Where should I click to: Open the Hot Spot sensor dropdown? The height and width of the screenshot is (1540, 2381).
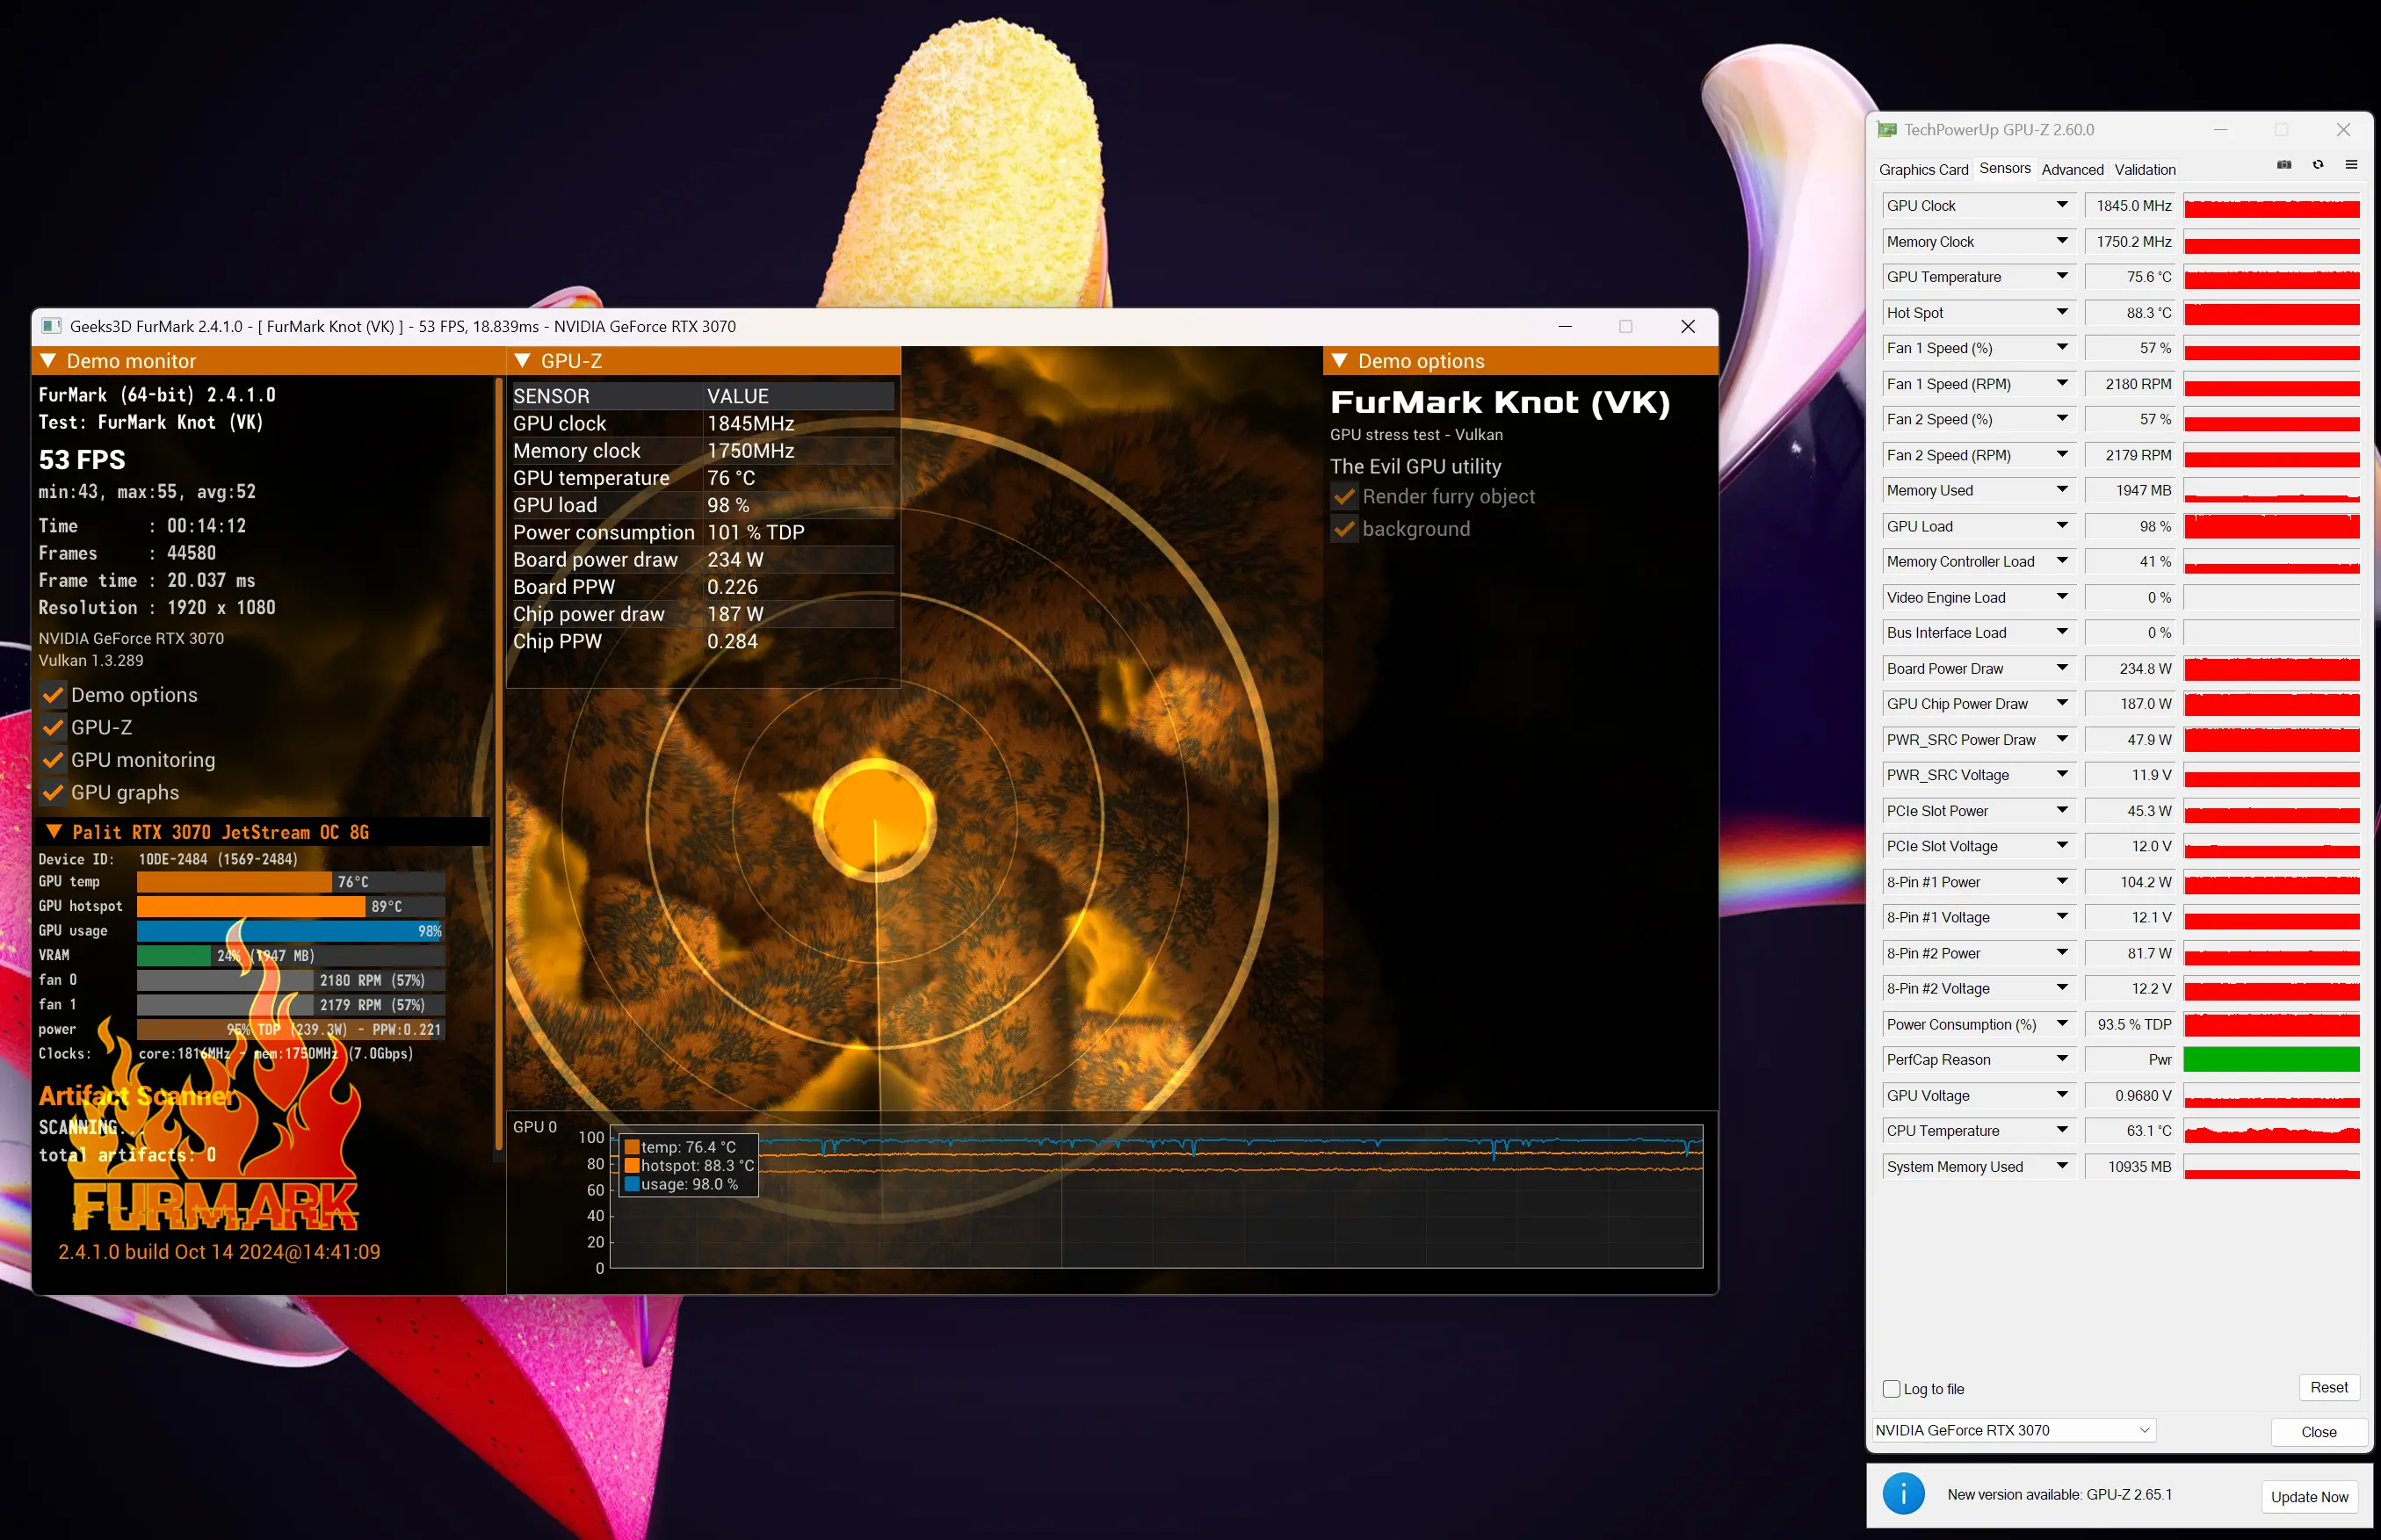[2062, 312]
